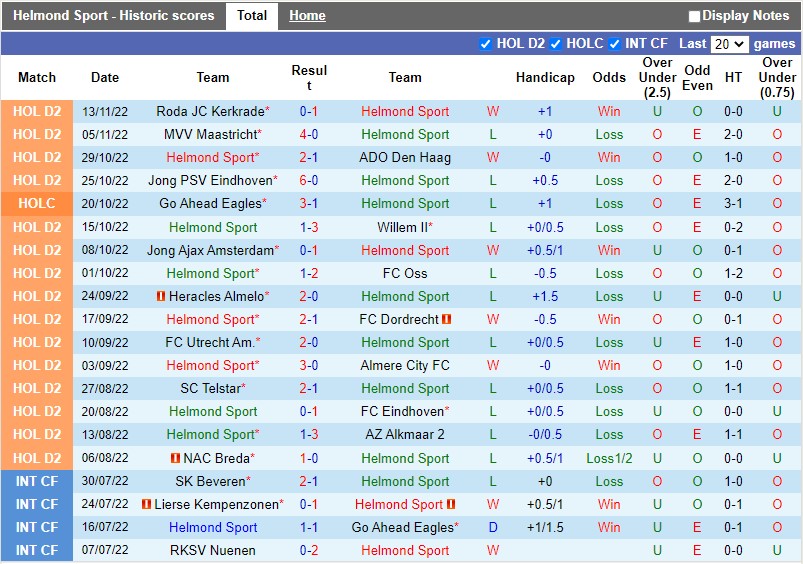Screen dimensions: 803x564
Task: Select the Odd Even column header
Action: (x=697, y=77)
